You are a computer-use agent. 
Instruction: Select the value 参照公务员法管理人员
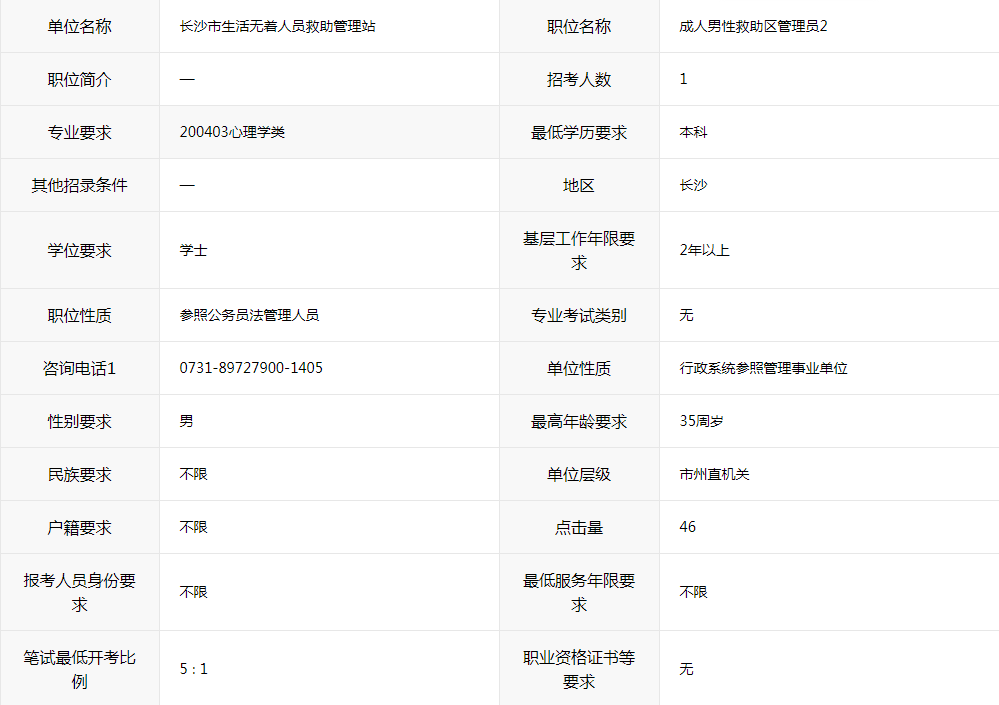pyautogui.click(x=250, y=315)
